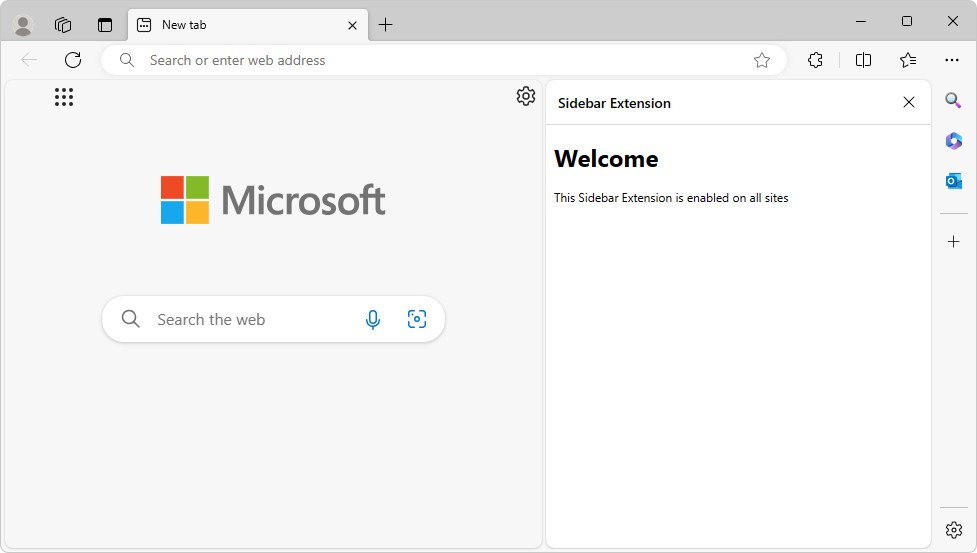Add this page to favorites star
This screenshot has height=553, width=977.
click(x=761, y=60)
